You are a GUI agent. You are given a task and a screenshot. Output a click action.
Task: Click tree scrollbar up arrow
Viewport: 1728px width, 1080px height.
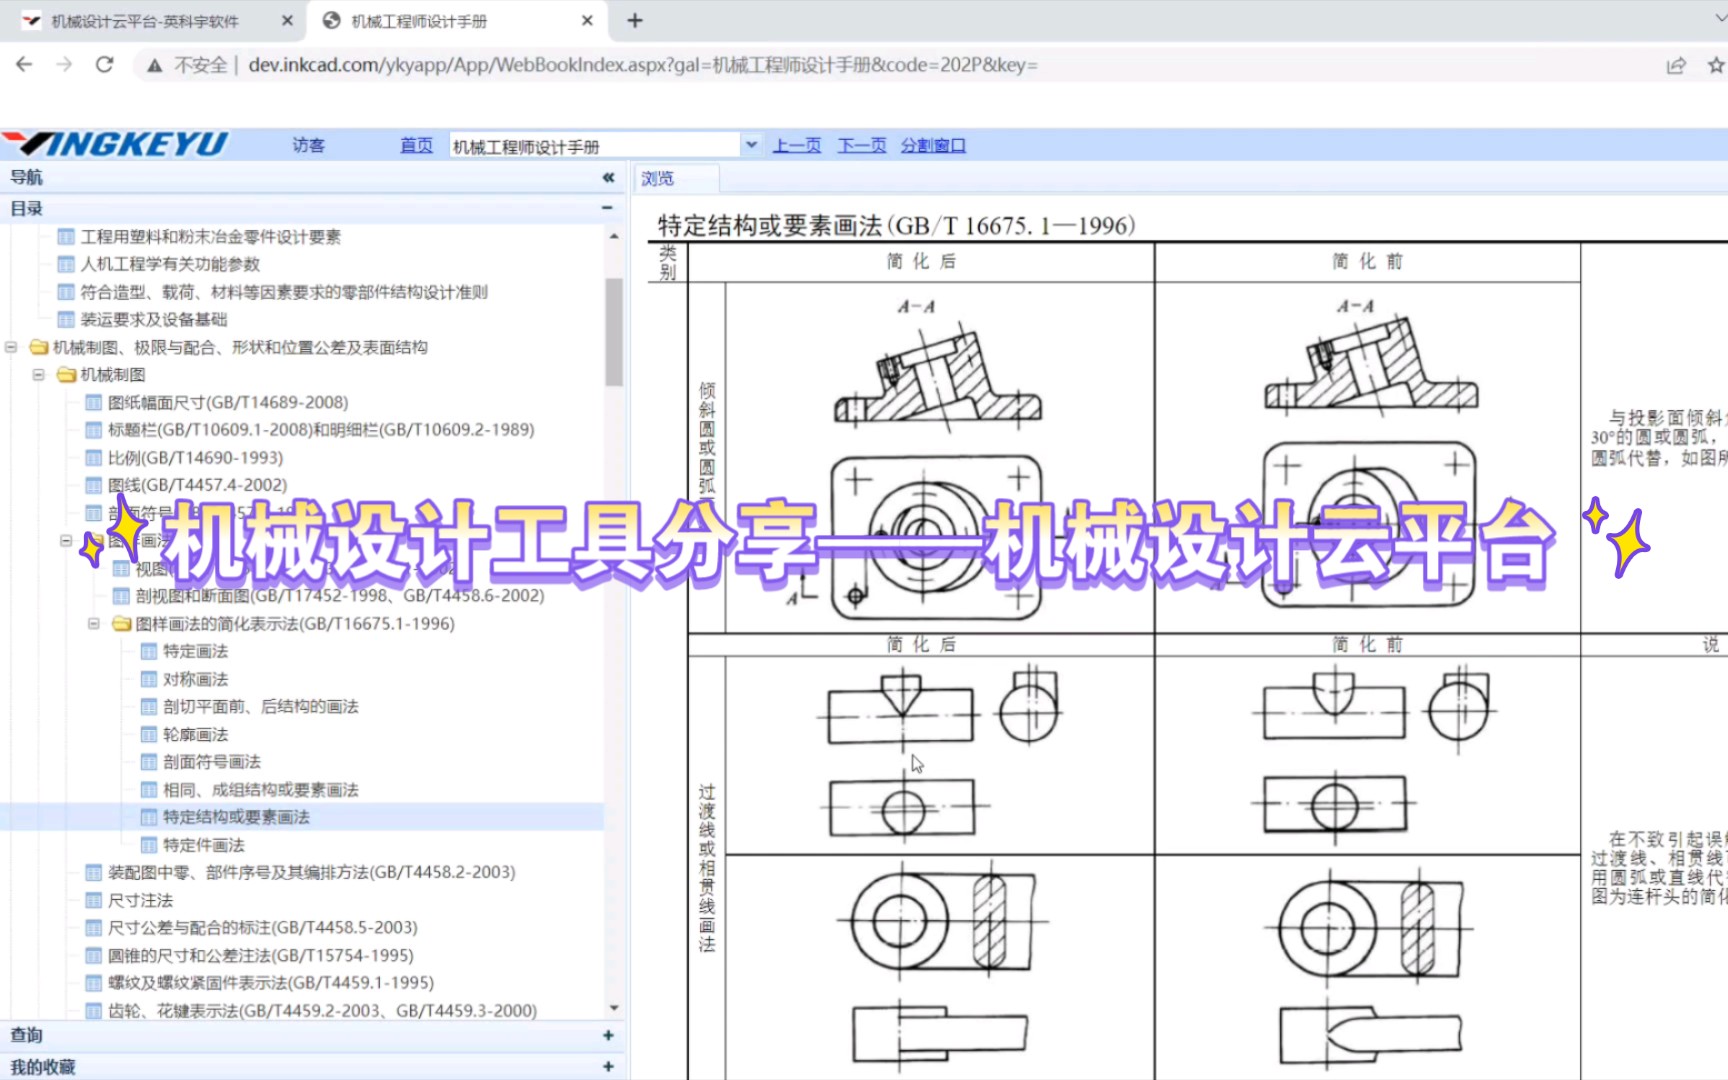coord(614,236)
